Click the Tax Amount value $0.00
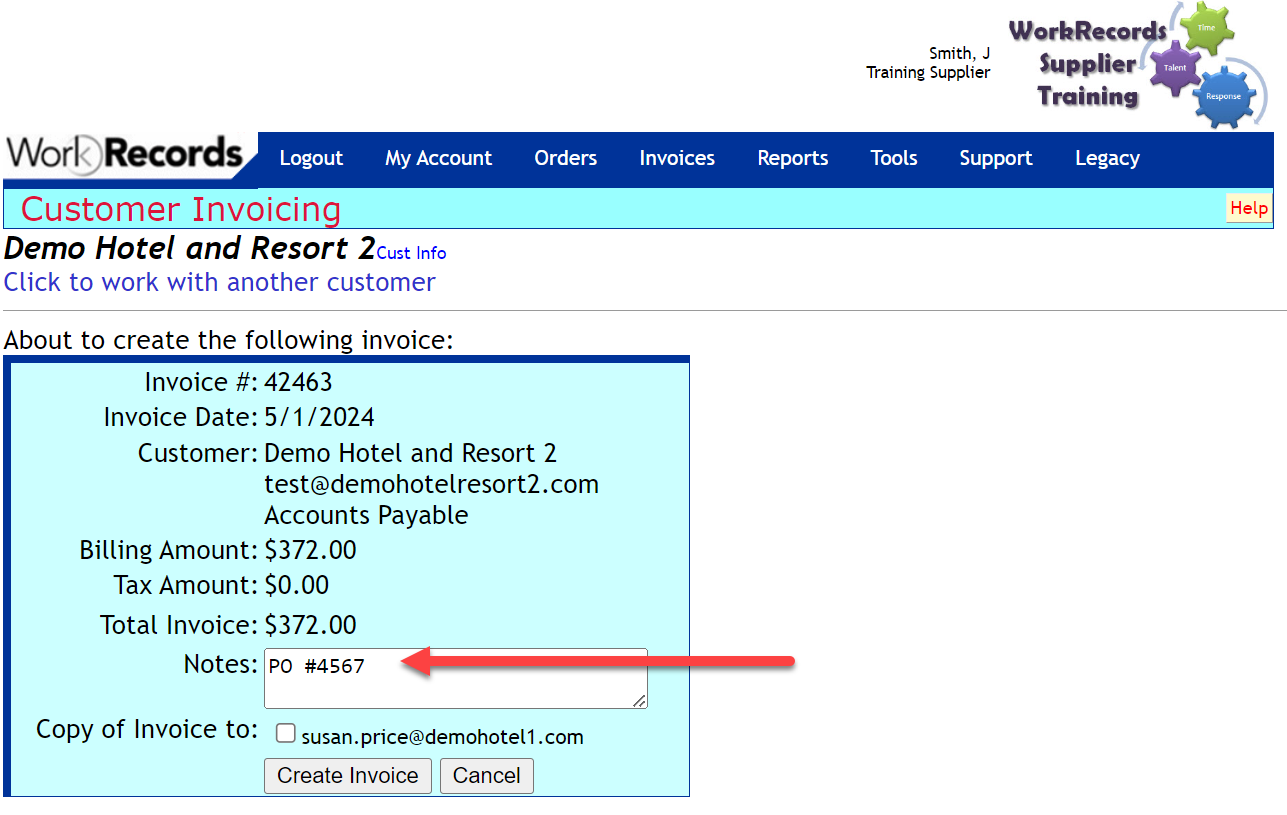 click(x=297, y=585)
